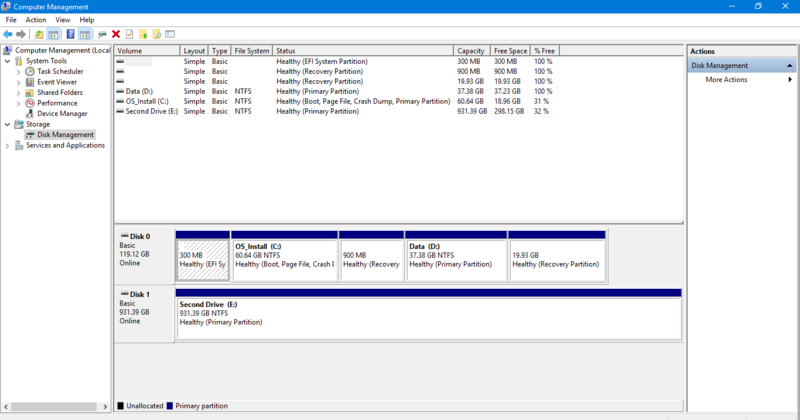Click the Task Scheduler clock icon
Viewport: 800px width, 420px height.
click(30, 71)
